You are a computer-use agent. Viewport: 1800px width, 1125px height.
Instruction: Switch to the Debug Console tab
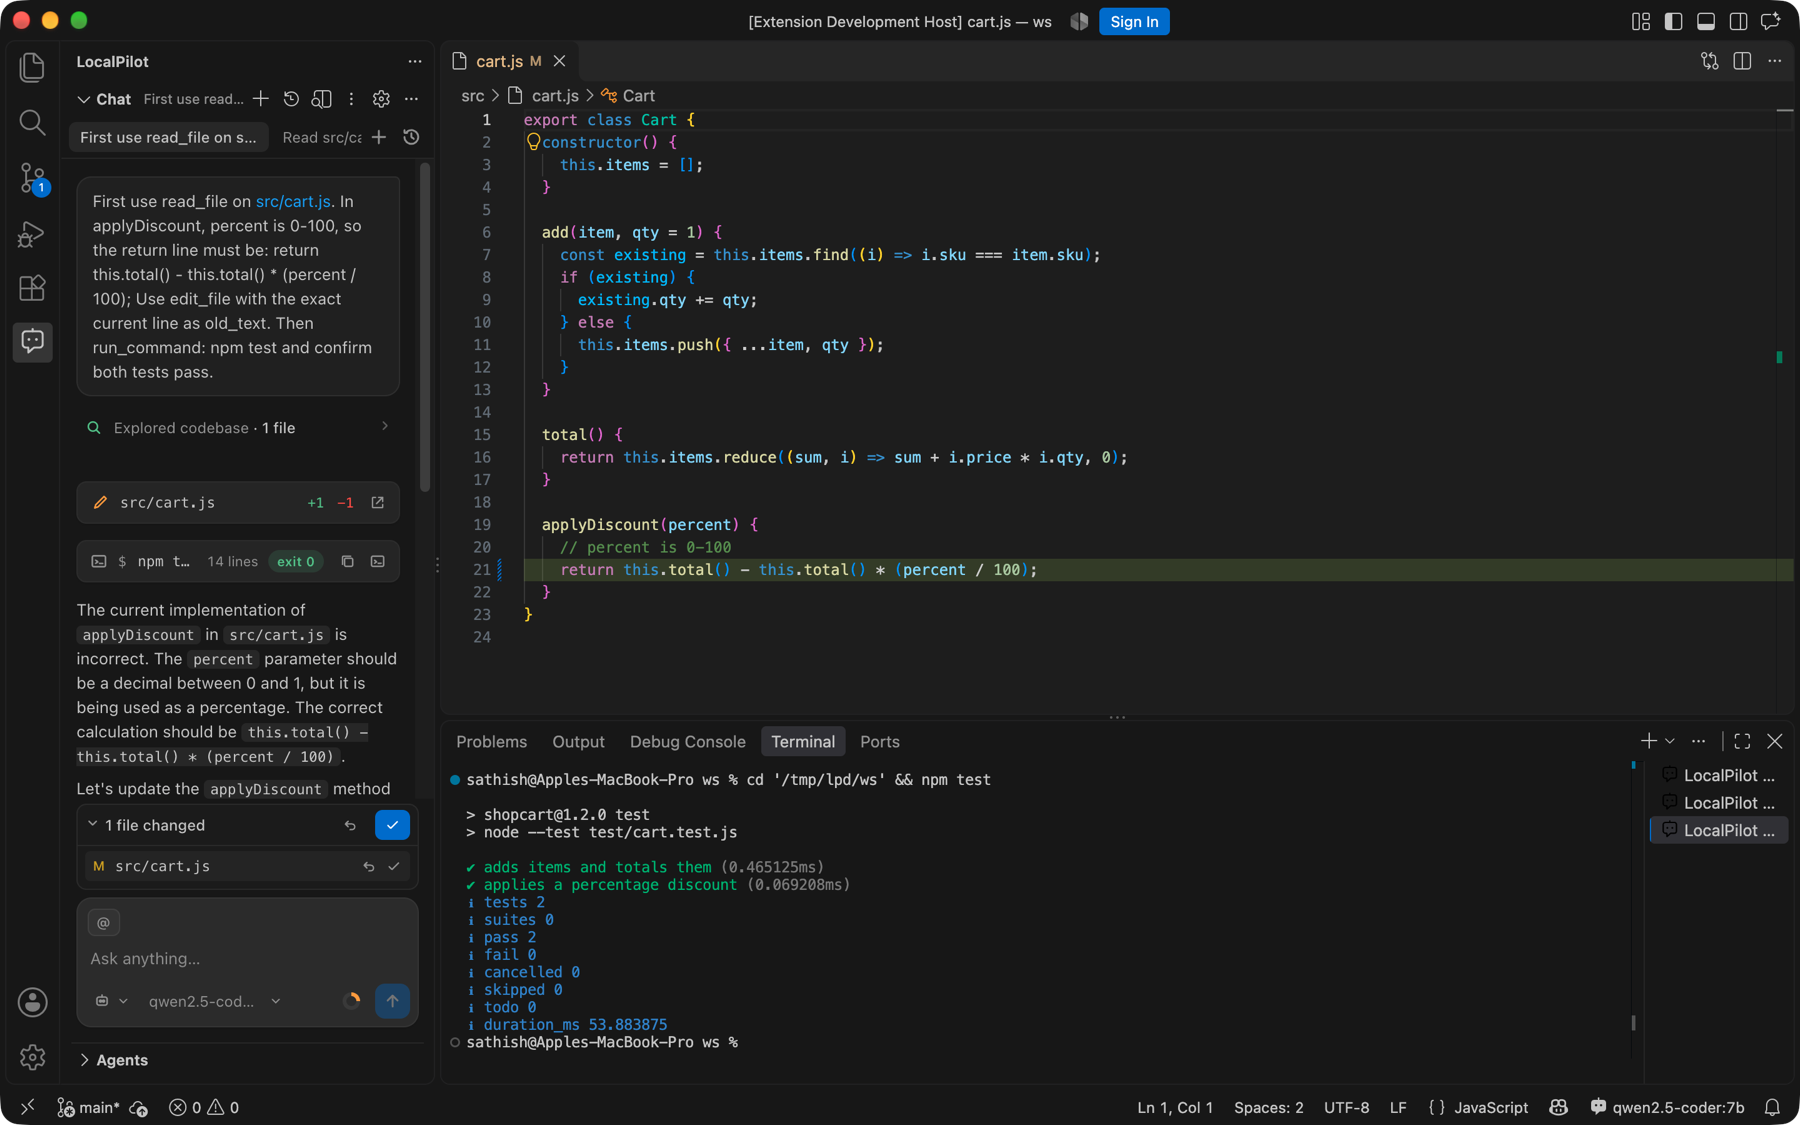pyautogui.click(x=687, y=741)
